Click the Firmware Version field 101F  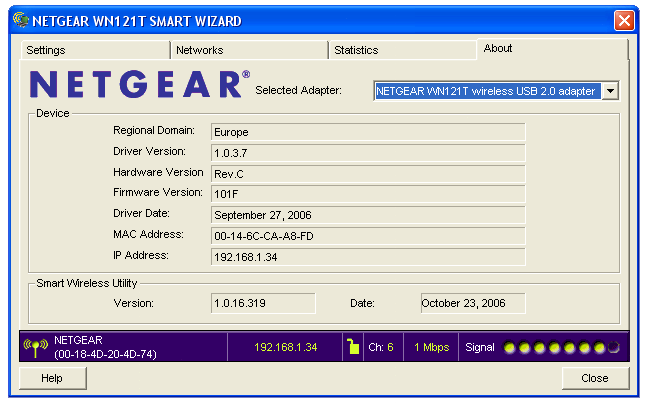tap(368, 194)
